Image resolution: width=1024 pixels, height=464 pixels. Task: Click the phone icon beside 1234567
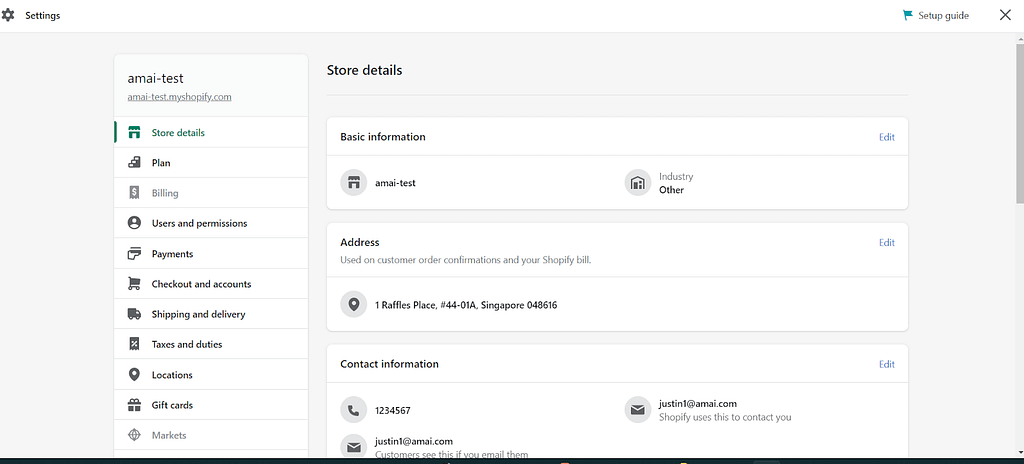(354, 410)
